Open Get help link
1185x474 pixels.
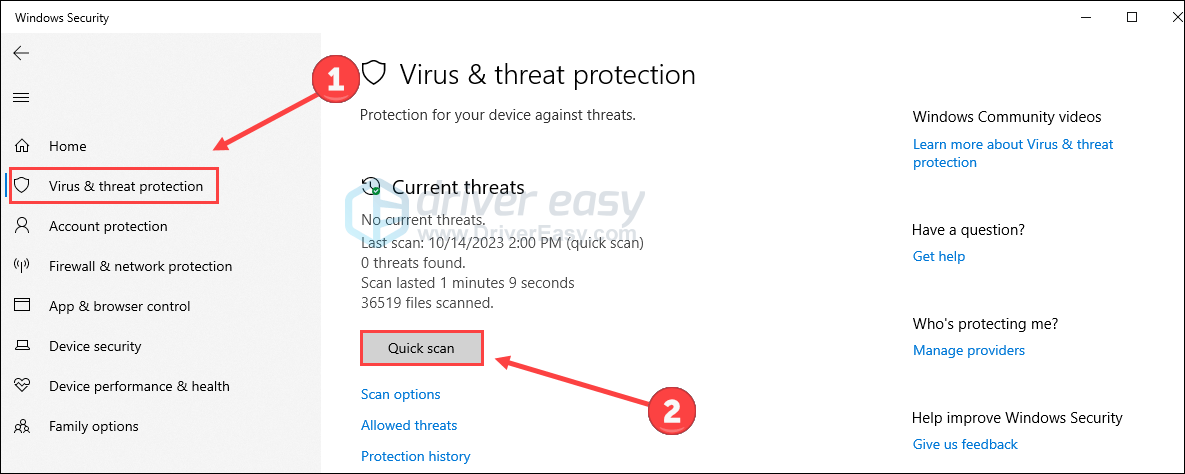click(939, 256)
